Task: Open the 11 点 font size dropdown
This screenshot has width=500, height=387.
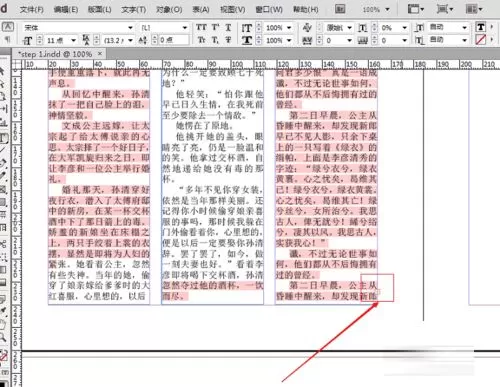Action: click(73, 41)
